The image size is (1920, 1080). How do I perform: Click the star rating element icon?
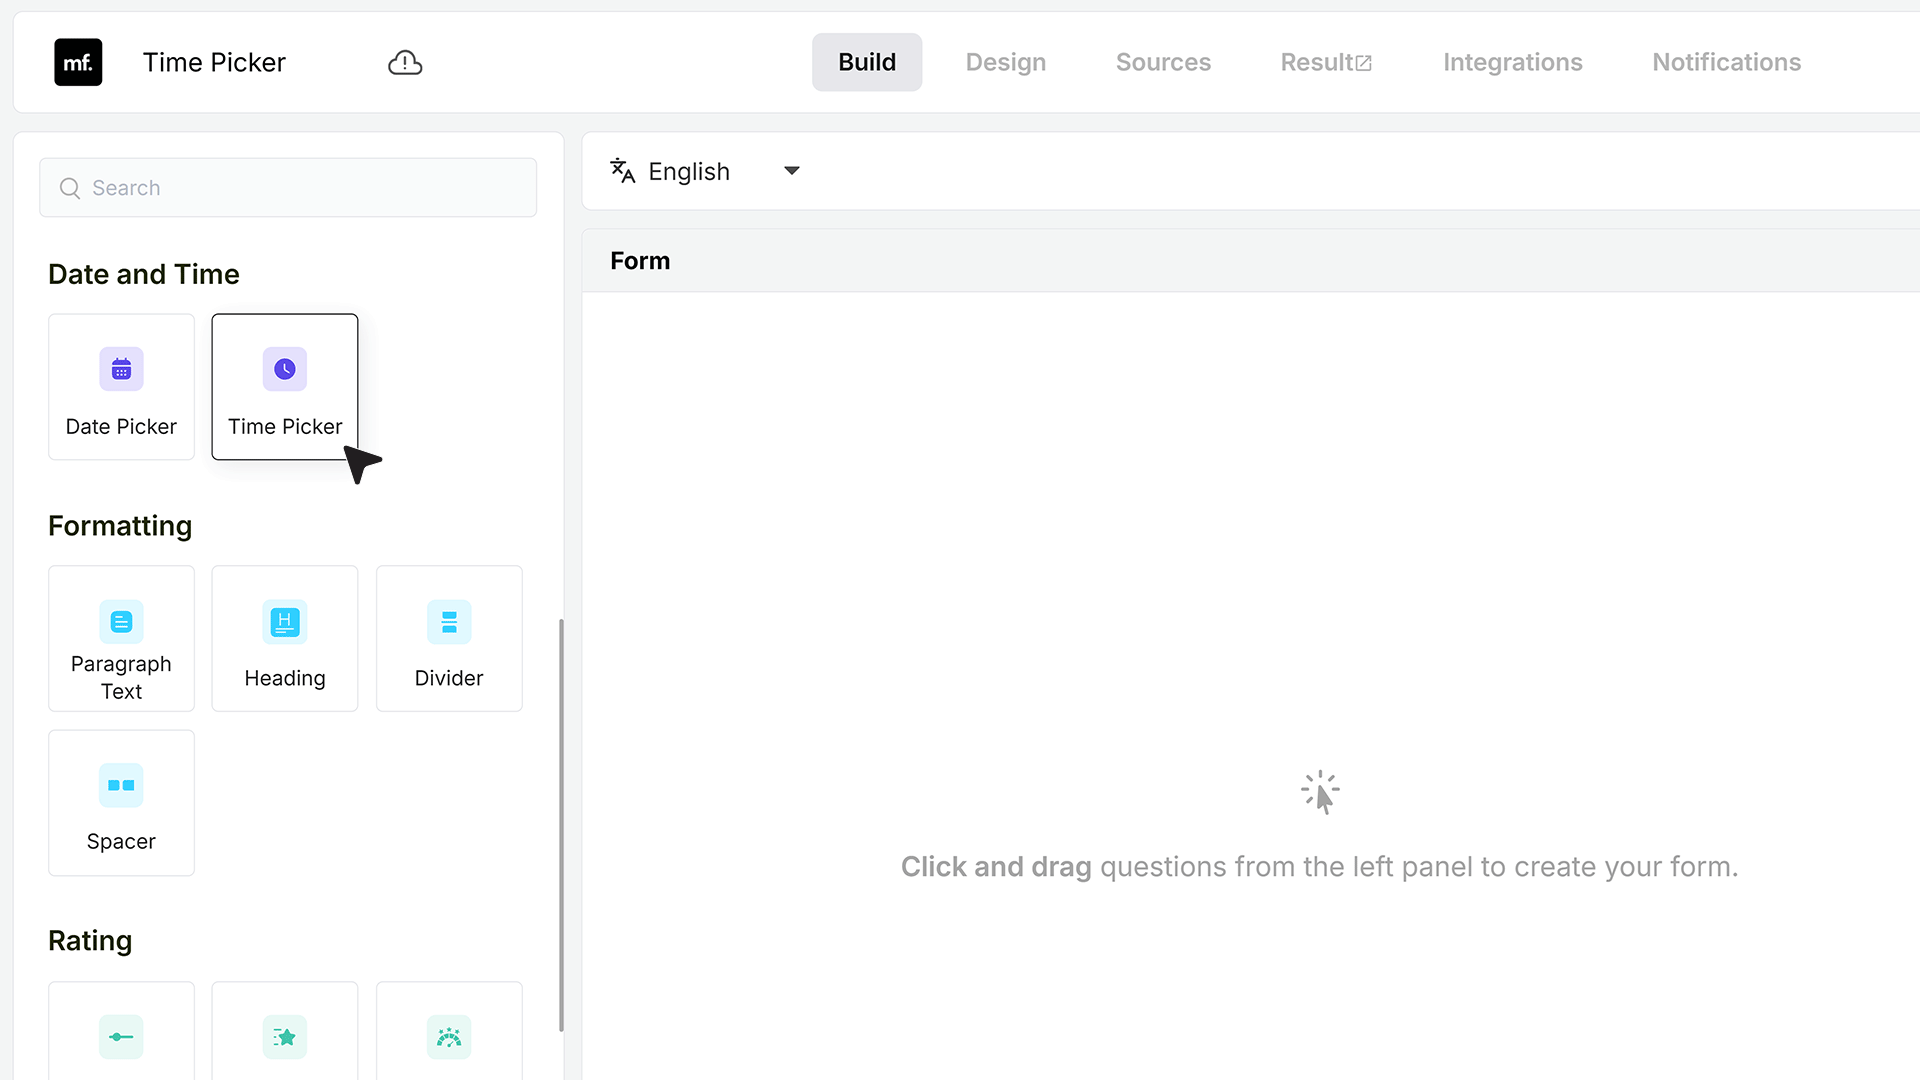pyautogui.click(x=285, y=1037)
